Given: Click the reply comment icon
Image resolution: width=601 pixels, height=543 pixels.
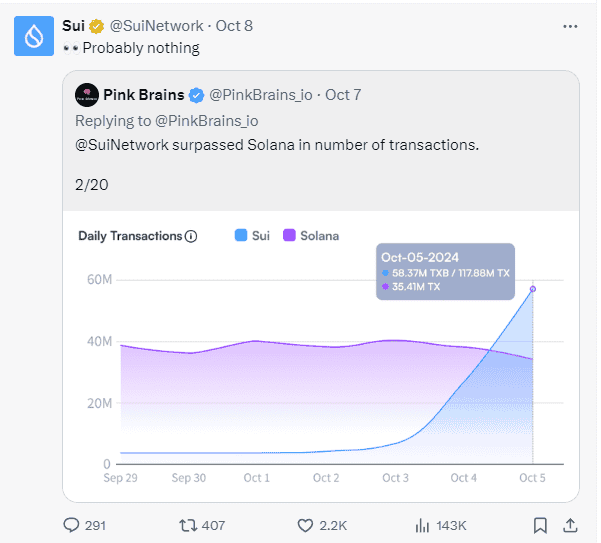Looking at the screenshot, I should (x=71, y=525).
